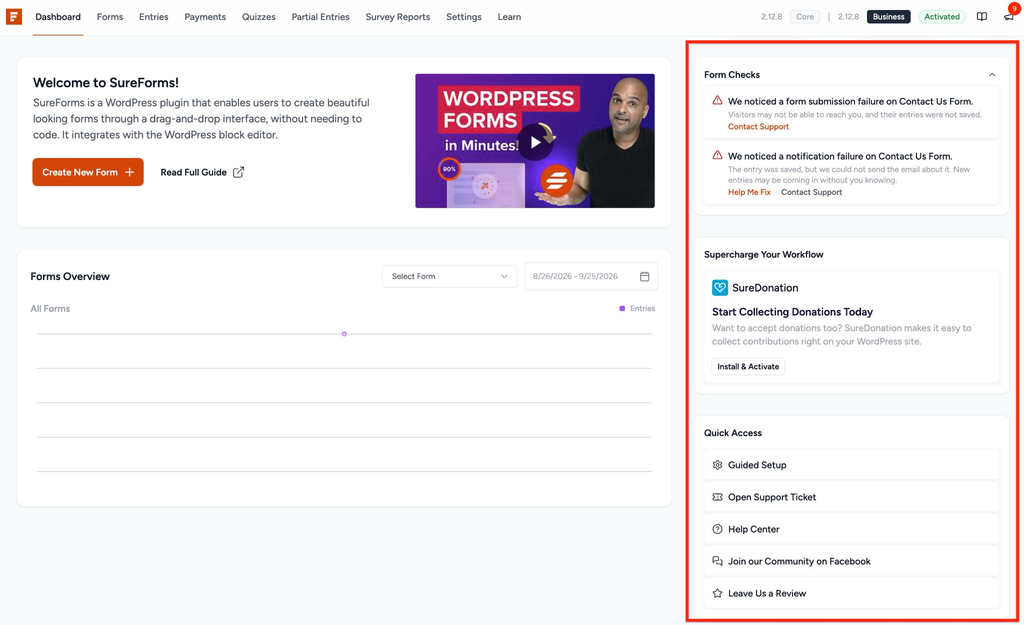This screenshot has width=1024, height=625.
Task: Click the video thumbnail image
Action: (535, 141)
